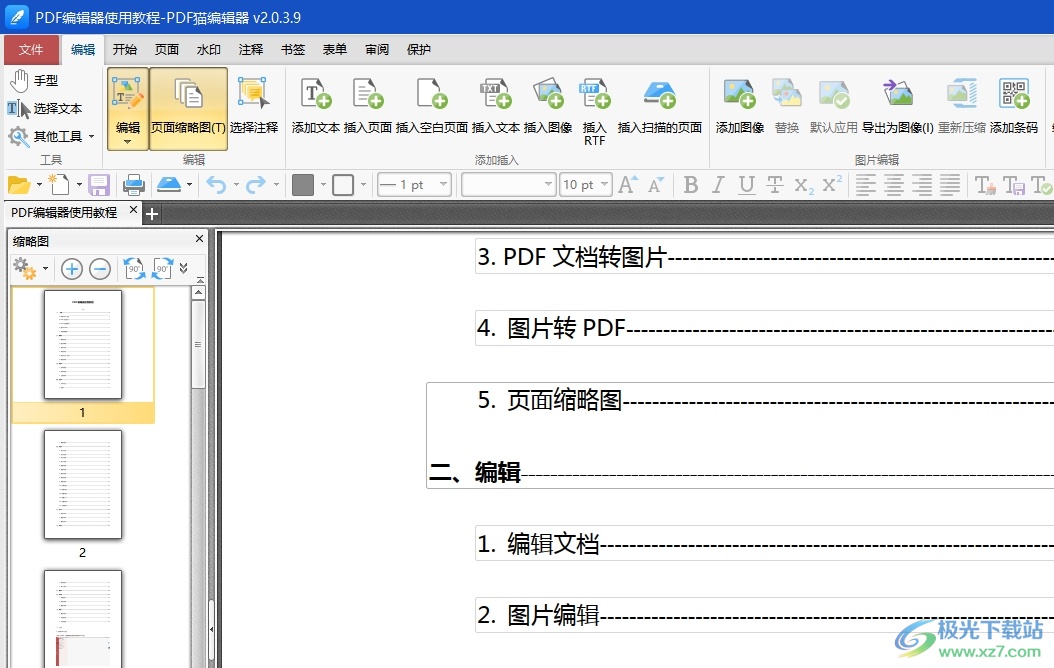The height and width of the screenshot is (668, 1054).
Task: Decrease font size with smaller A icon
Action: [x=656, y=185]
